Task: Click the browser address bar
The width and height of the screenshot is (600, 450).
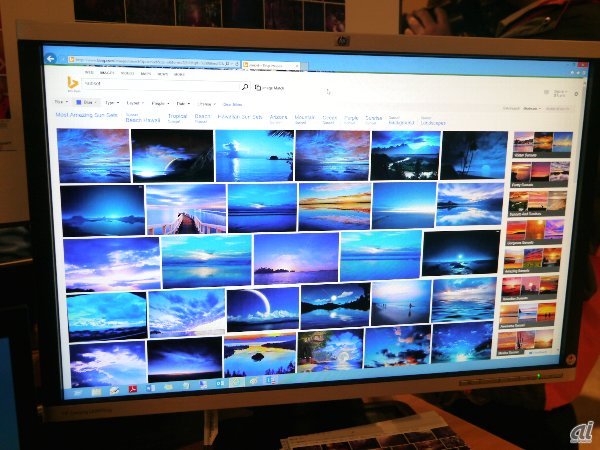Action: pyautogui.click(x=153, y=62)
